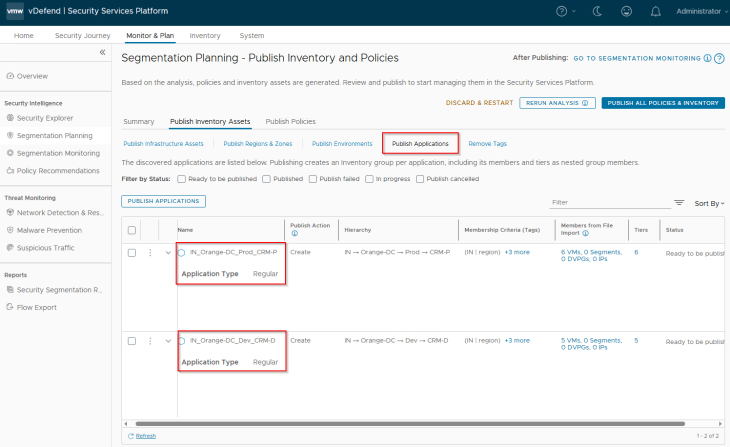Collapse the left sidebar using double-chevron icon
Screen dimensions: 730x447
tap(102, 53)
